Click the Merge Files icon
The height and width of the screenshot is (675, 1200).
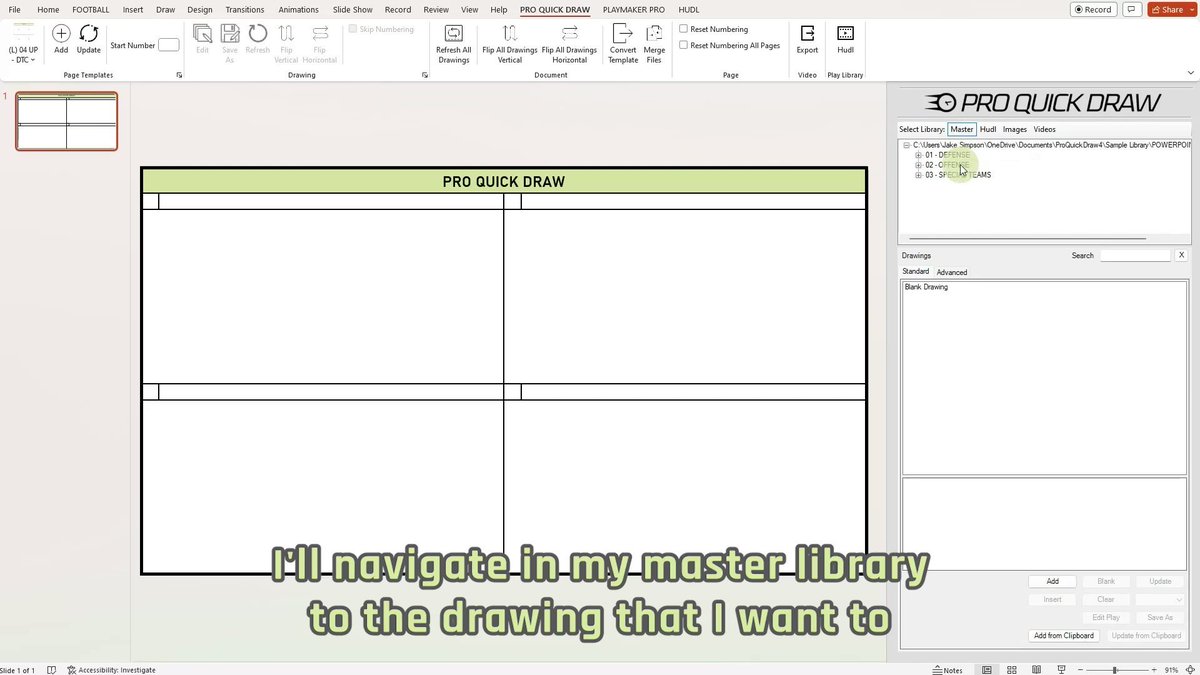click(x=654, y=34)
